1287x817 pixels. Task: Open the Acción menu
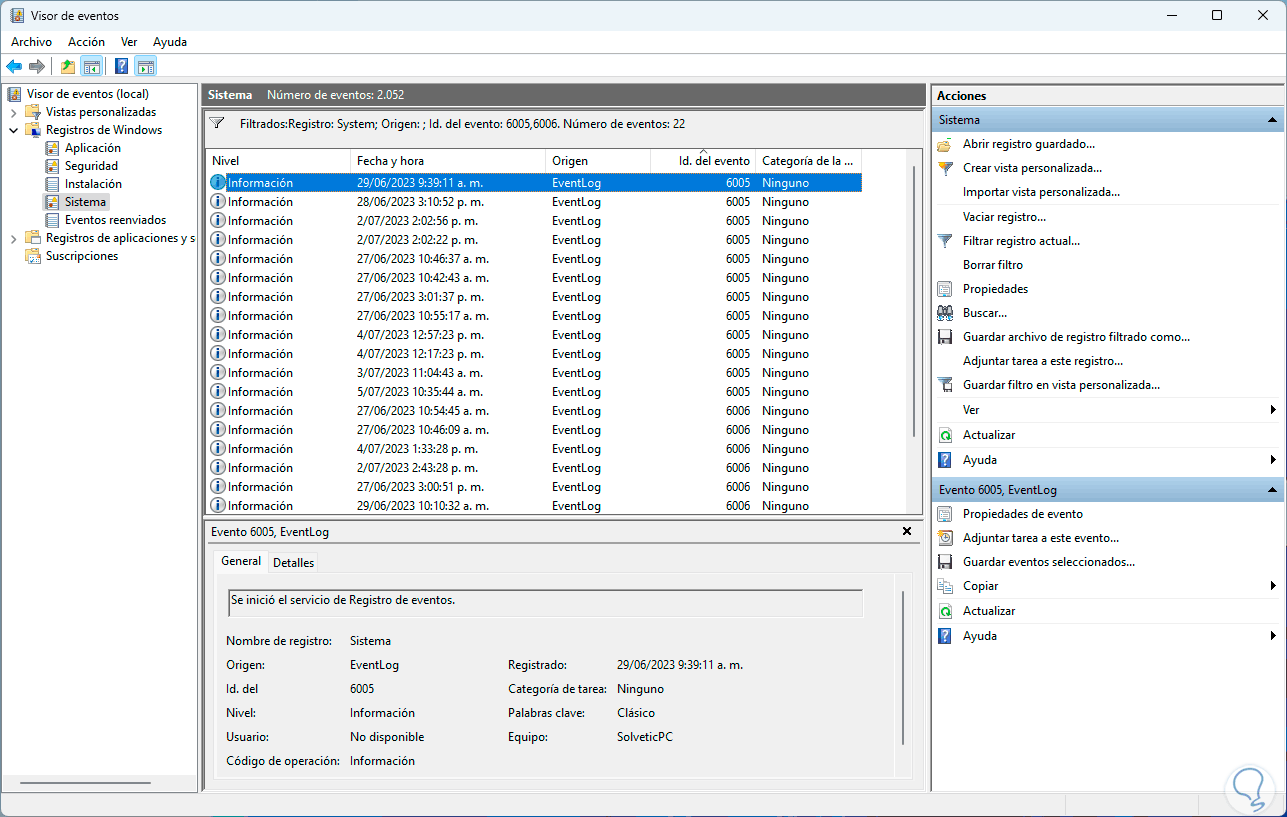click(x=86, y=42)
